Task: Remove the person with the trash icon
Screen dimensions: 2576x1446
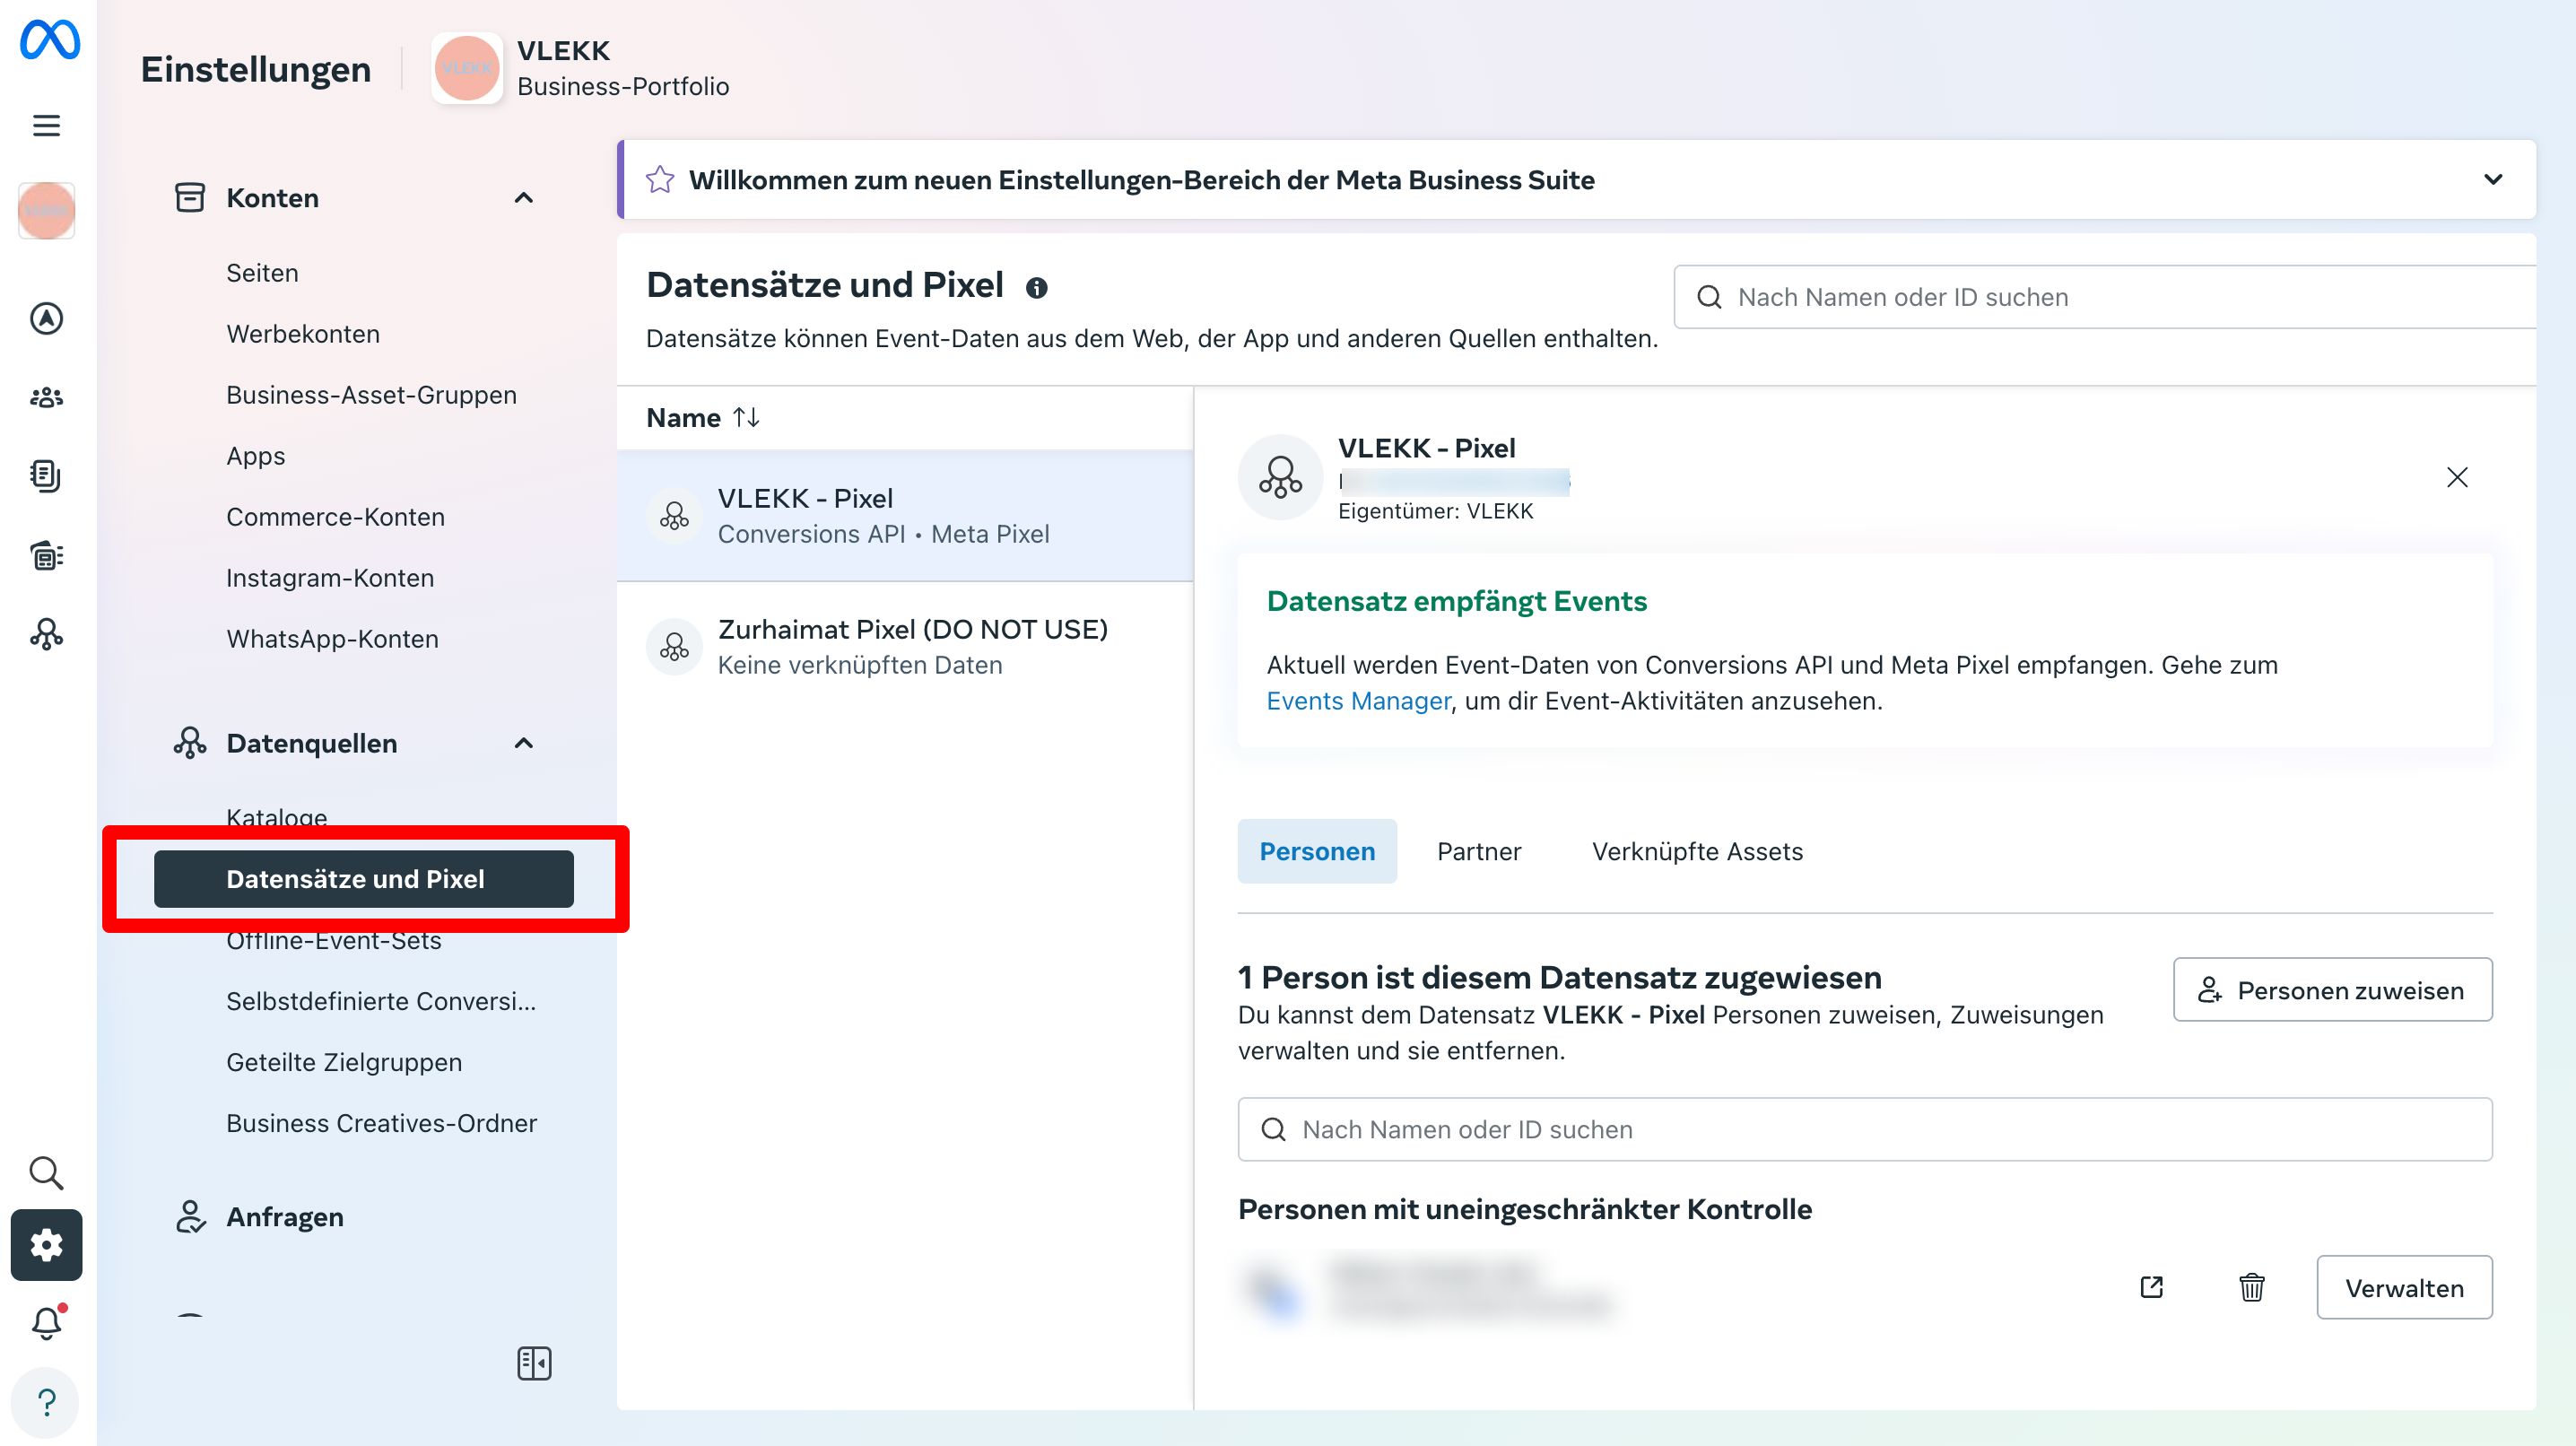Action: (x=2251, y=1287)
